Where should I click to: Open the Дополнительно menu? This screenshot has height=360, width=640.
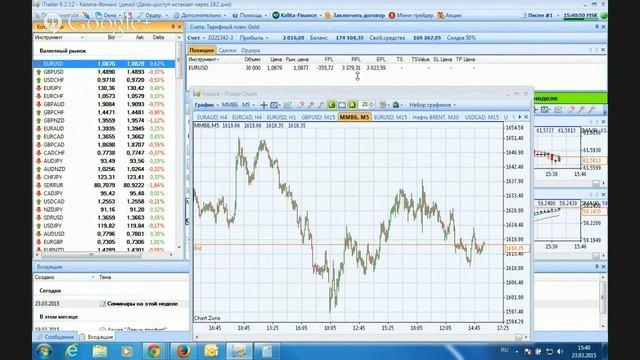(200, 15)
